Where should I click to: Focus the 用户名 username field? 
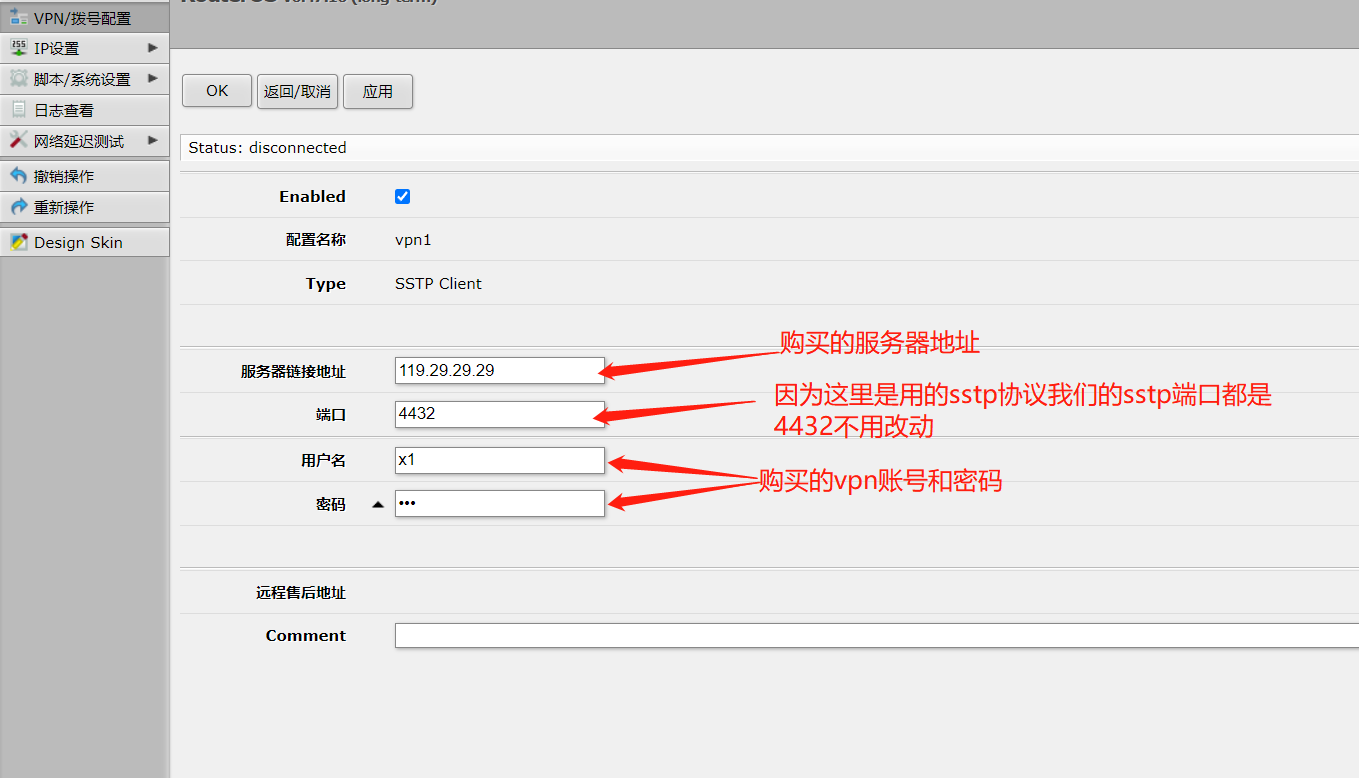500,460
